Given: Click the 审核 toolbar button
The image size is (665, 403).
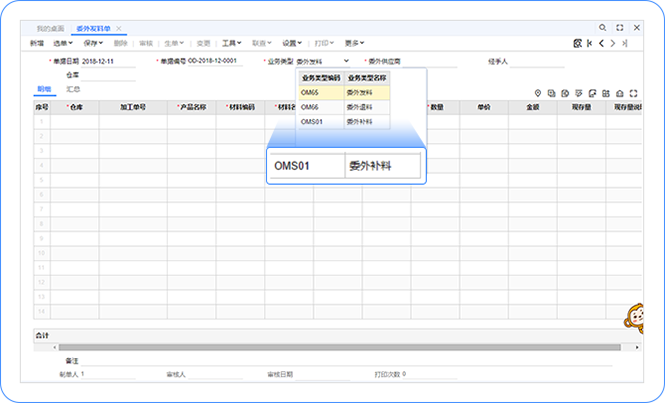Looking at the screenshot, I should pyautogui.click(x=146, y=43).
